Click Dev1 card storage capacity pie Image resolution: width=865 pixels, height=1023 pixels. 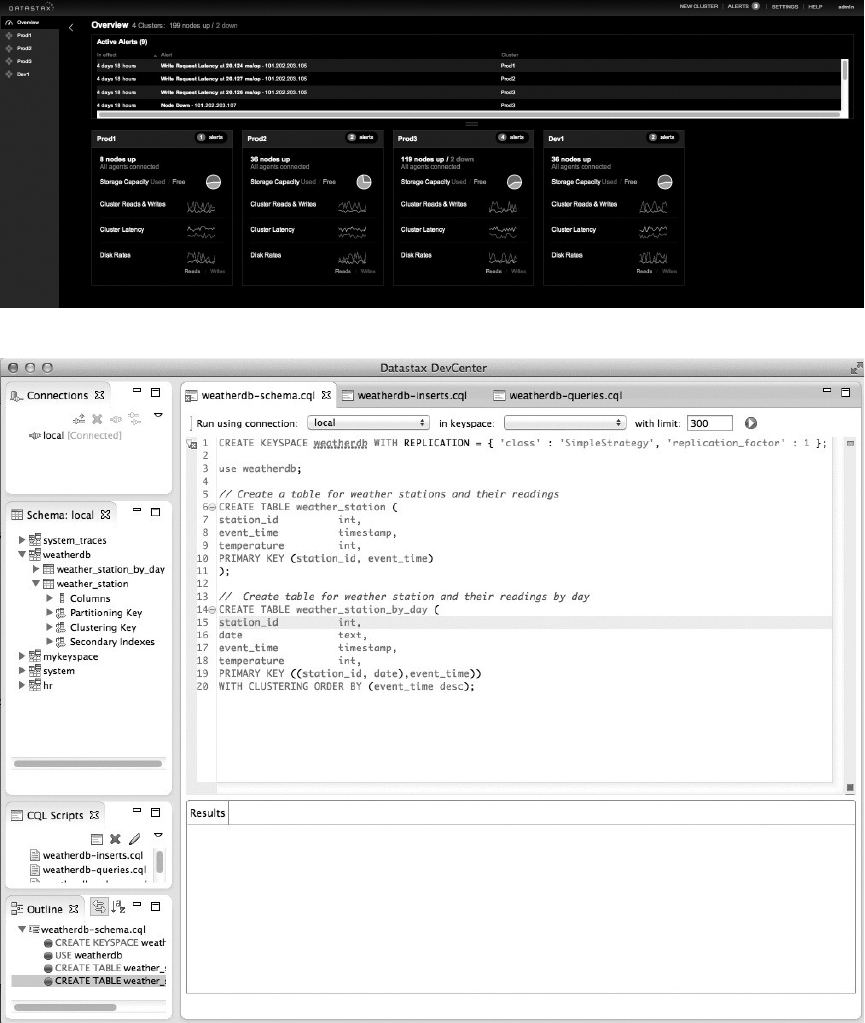click(665, 182)
